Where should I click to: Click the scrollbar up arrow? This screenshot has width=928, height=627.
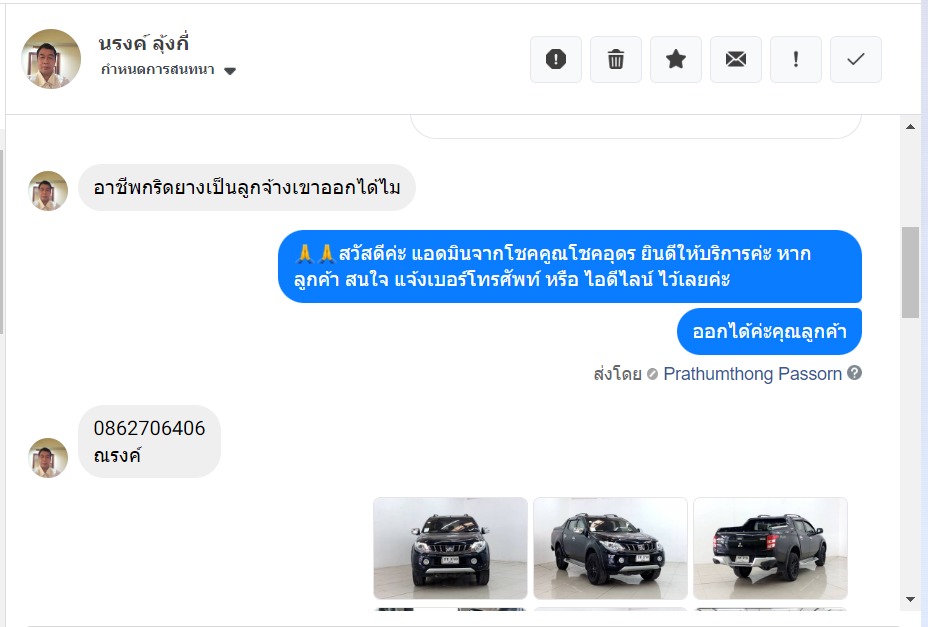click(910, 127)
